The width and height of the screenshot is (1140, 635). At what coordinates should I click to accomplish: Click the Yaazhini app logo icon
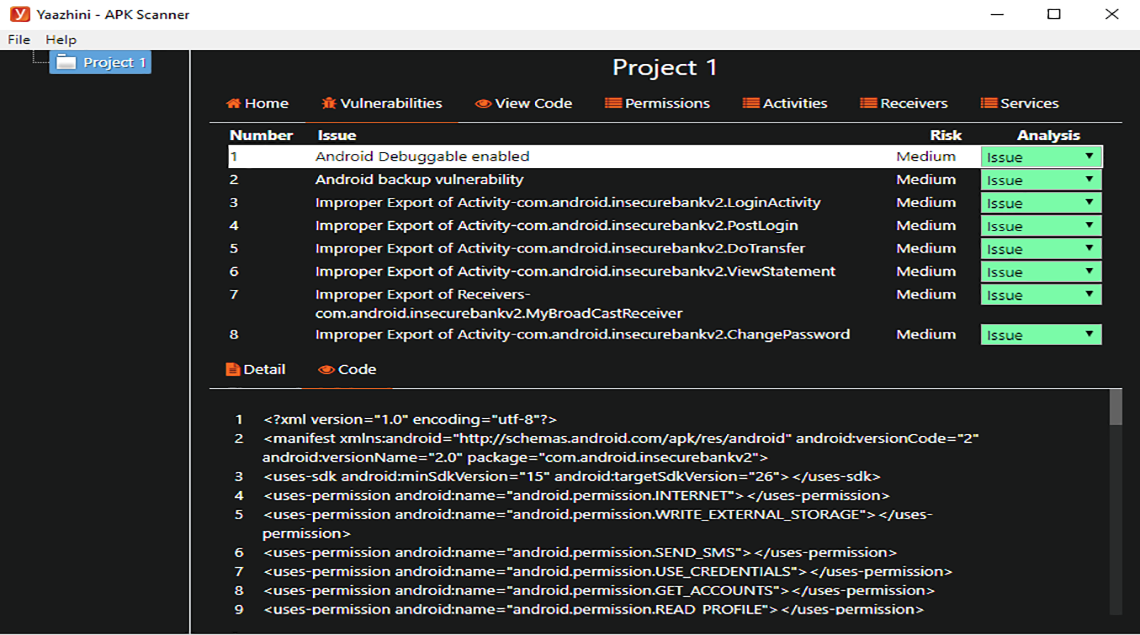coord(20,14)
